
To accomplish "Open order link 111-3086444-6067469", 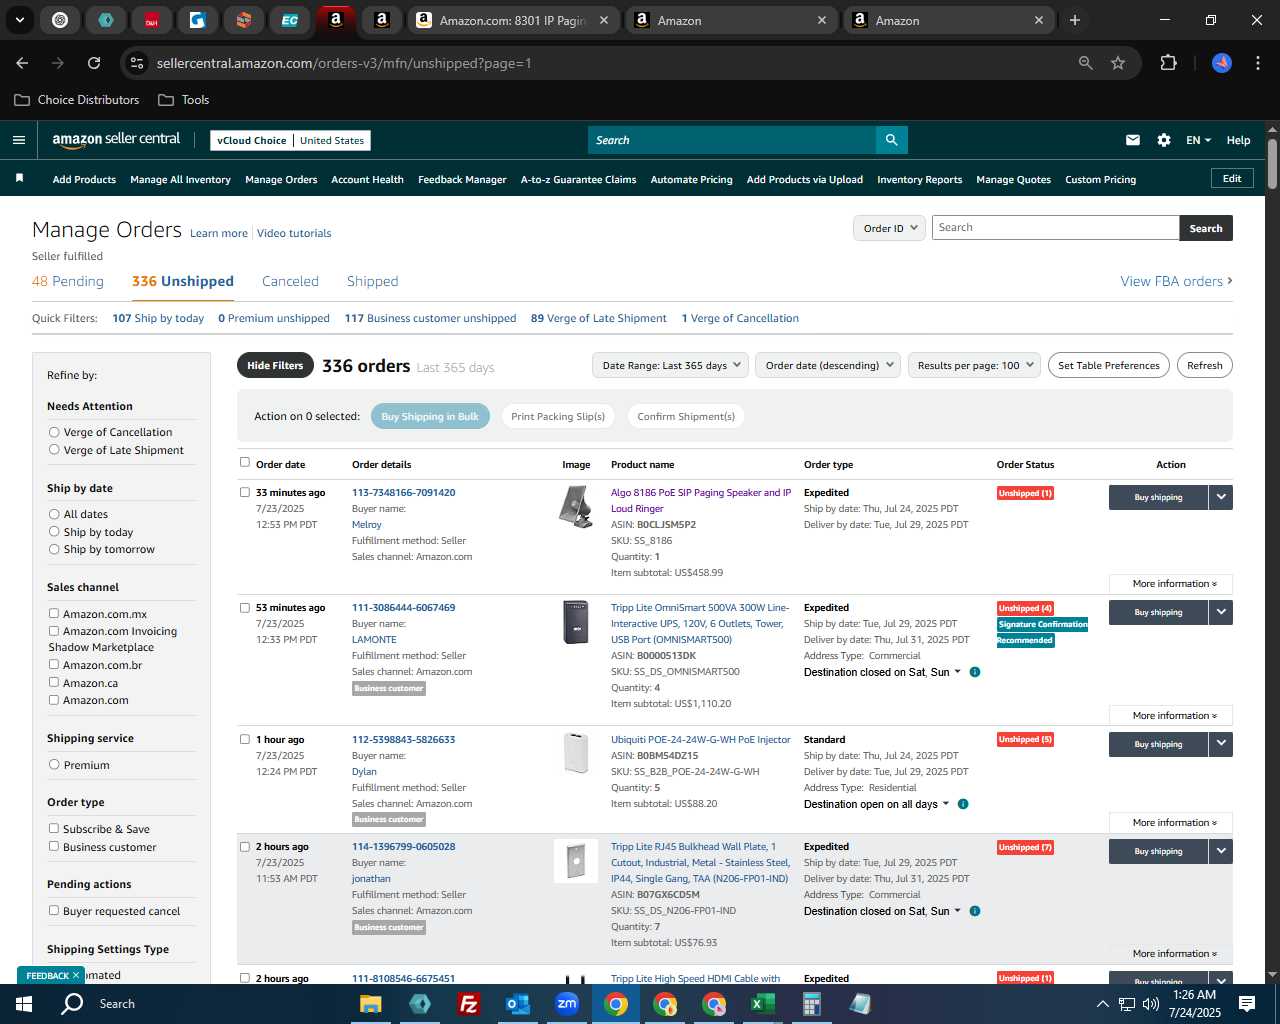I will click(x=403, y=607).
